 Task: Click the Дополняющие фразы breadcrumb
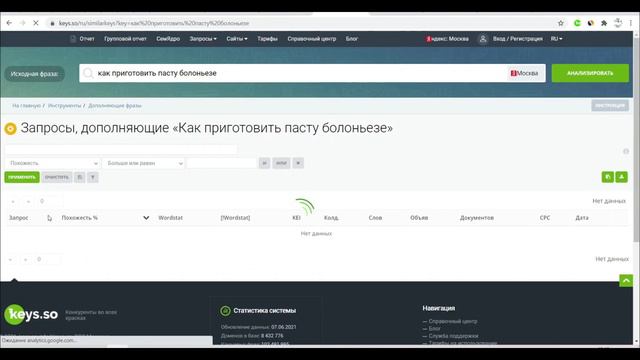[x=115, y=106]
